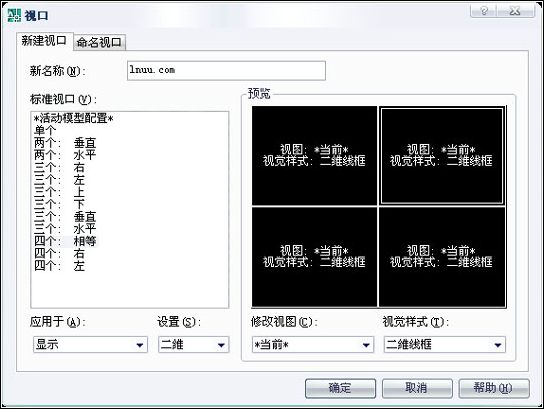
Task: Open the 修改视图 dropdown showing *当前*
Action: pyautogui.click(x=313, y=344)
